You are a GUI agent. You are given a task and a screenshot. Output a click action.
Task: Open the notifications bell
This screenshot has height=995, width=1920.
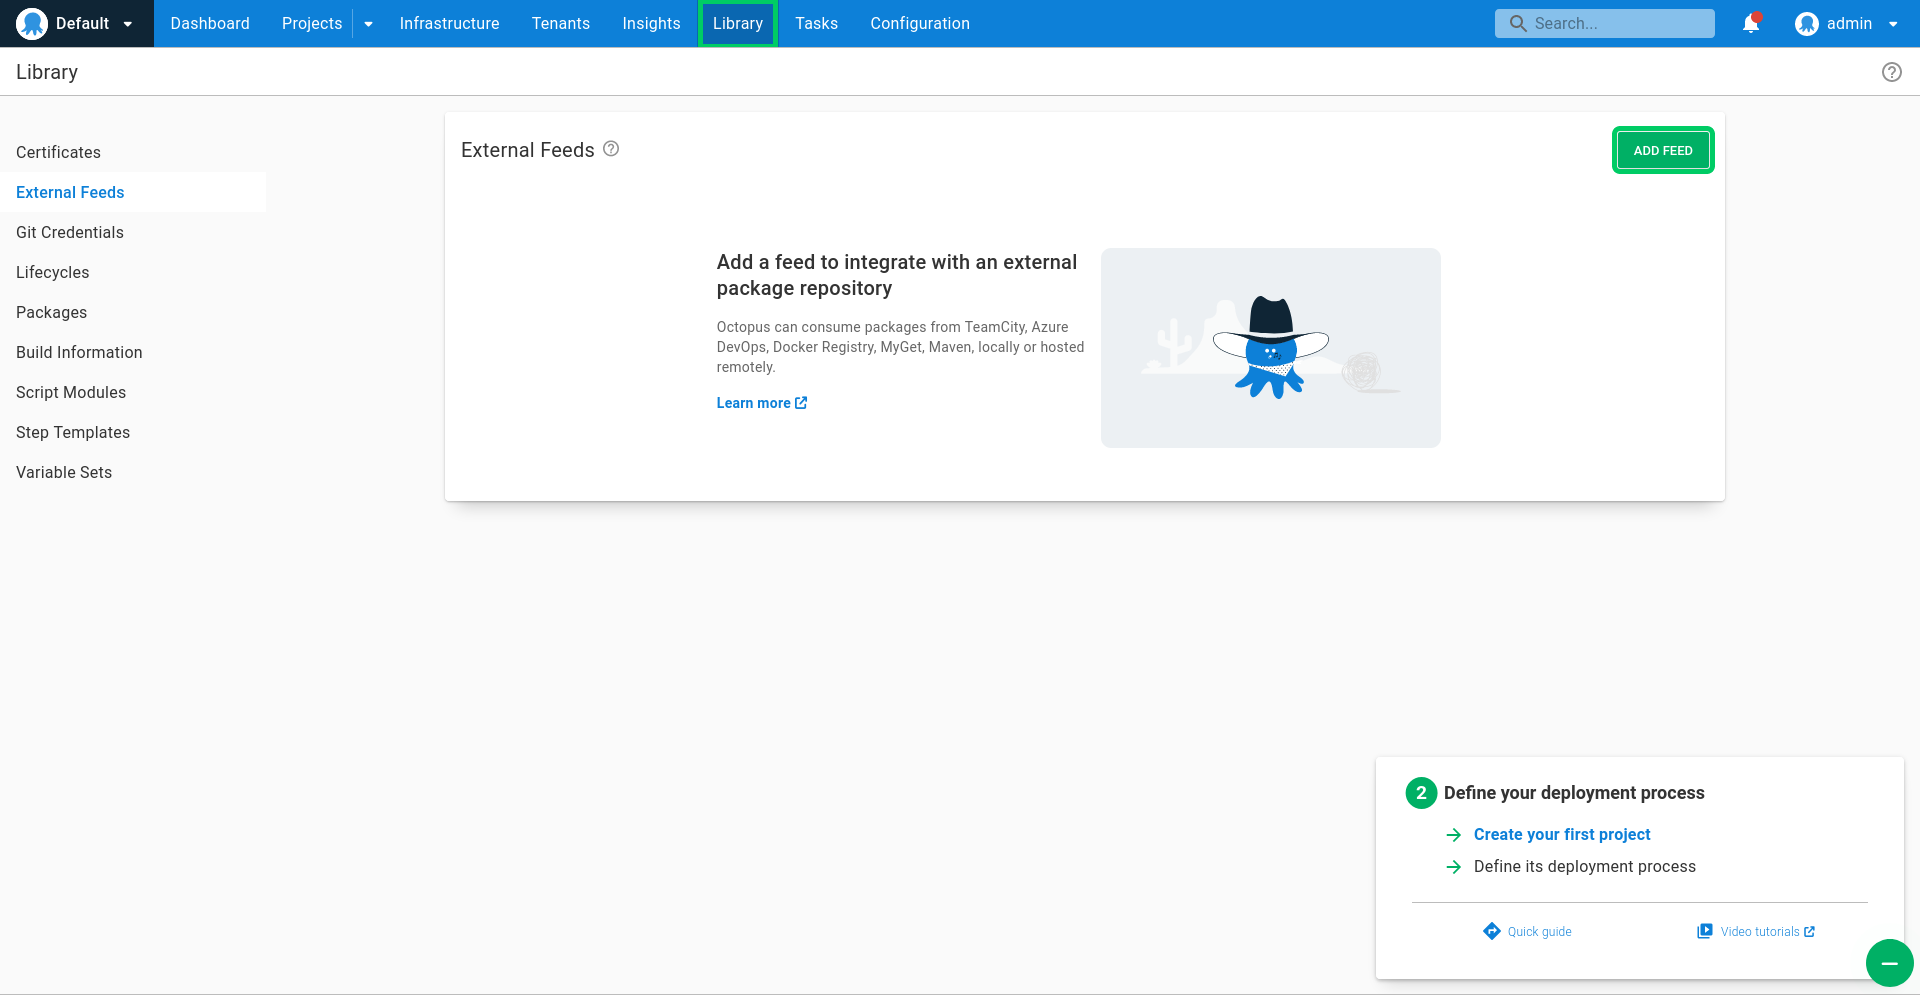click(1751, 23)
